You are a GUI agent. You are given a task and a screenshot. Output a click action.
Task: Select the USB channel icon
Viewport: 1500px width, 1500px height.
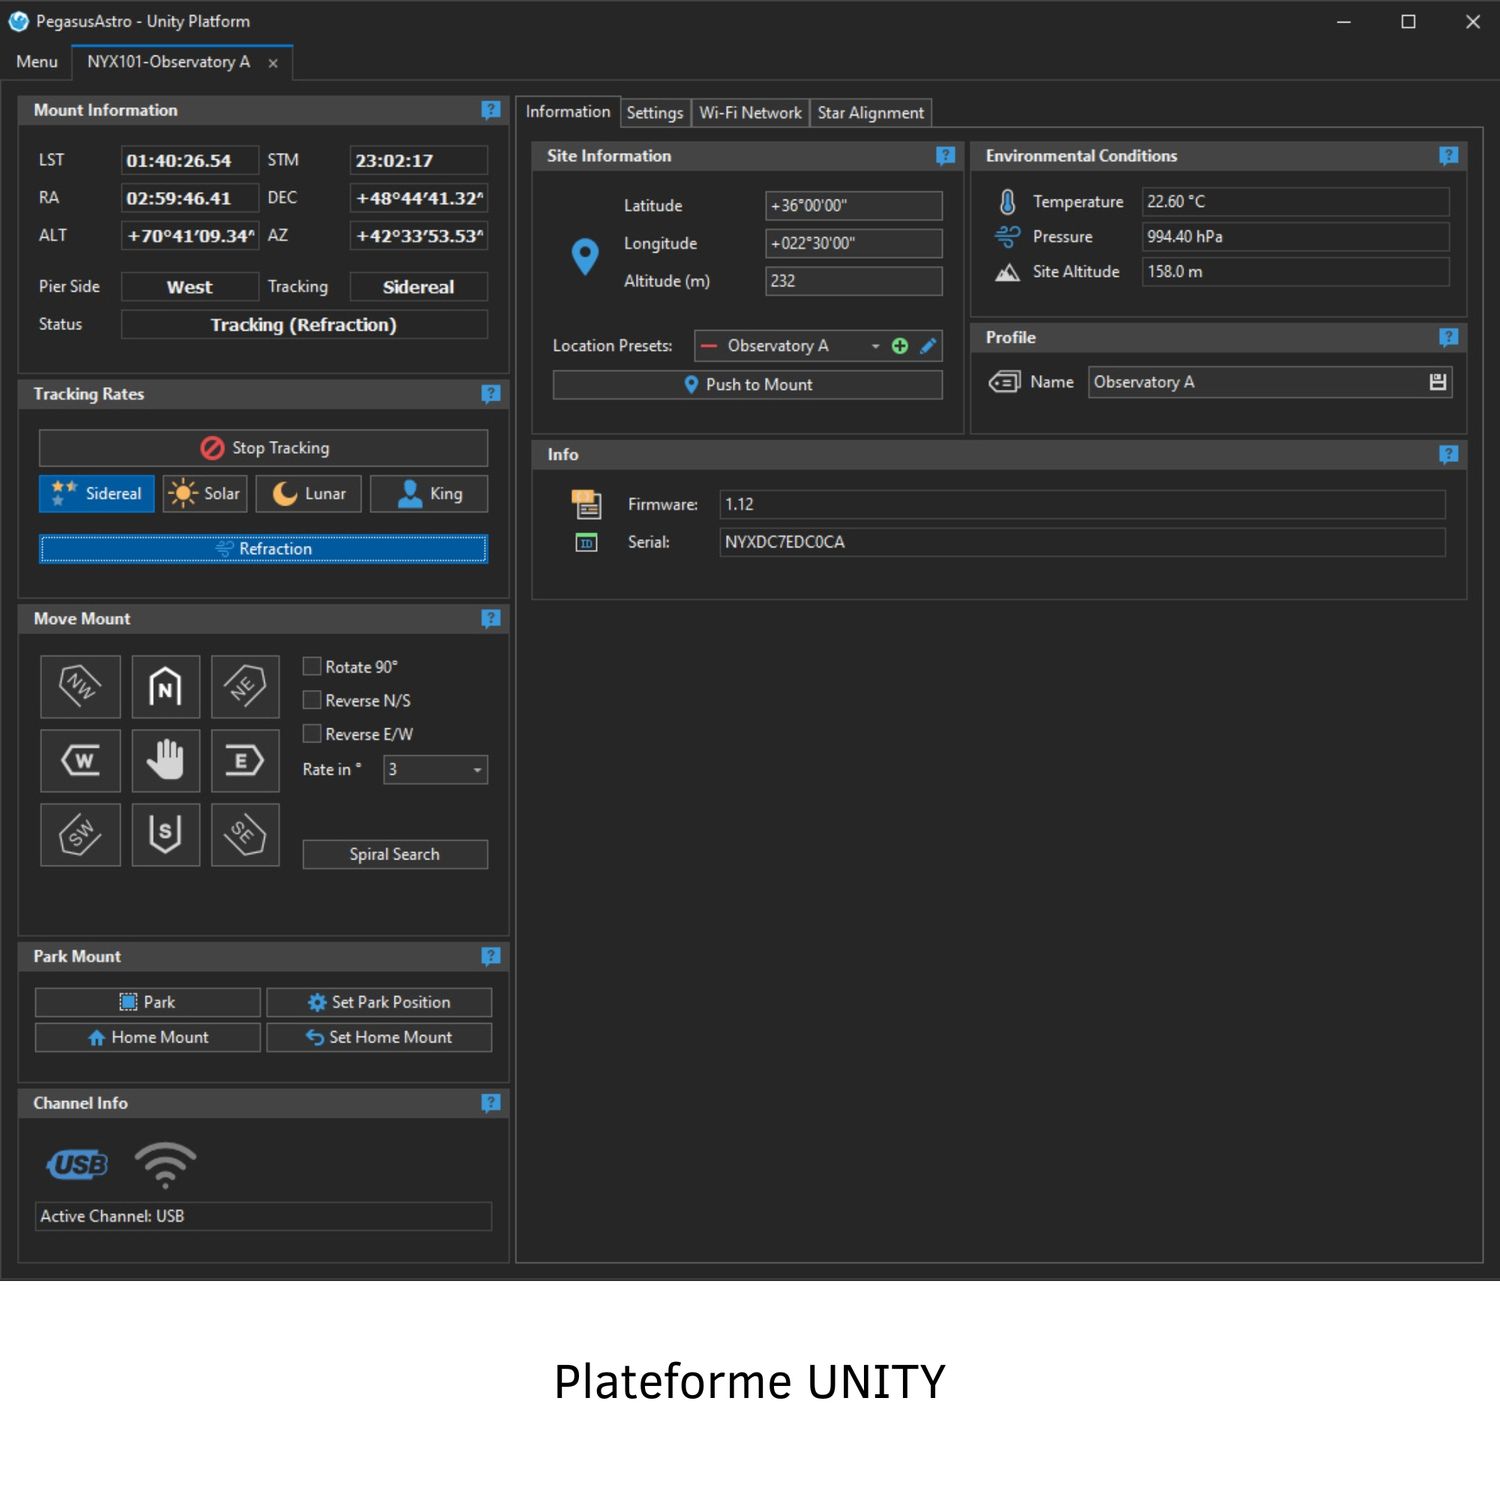click(78, 1164)
